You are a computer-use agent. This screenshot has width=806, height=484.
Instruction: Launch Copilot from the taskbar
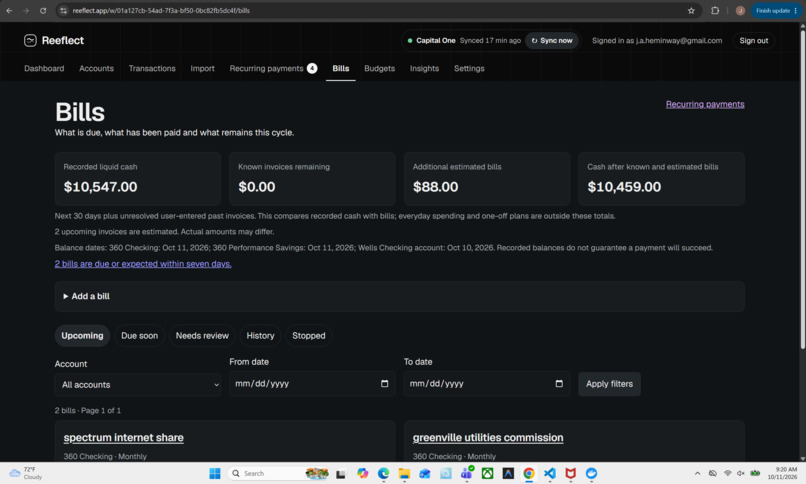[x=362, y=473]
